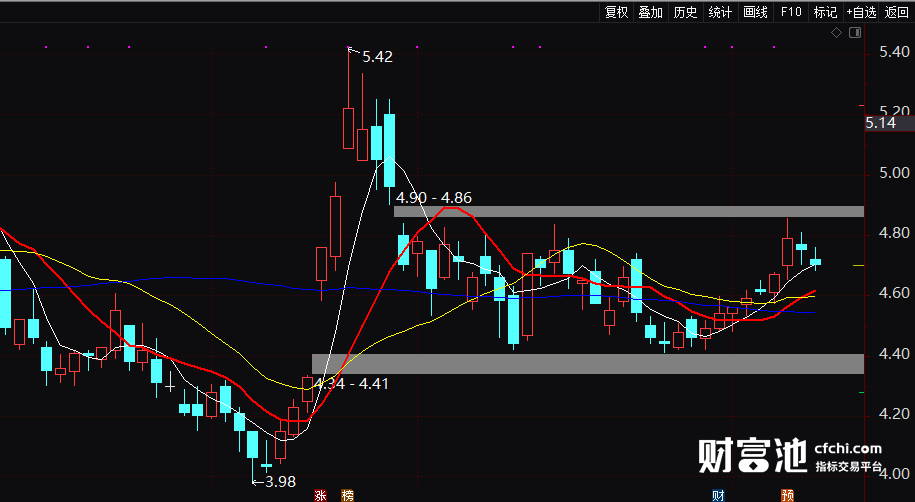Select the 4.90 - 4.86 resistance label
This screenshot has width=915, height=502.
click(434, 198)
